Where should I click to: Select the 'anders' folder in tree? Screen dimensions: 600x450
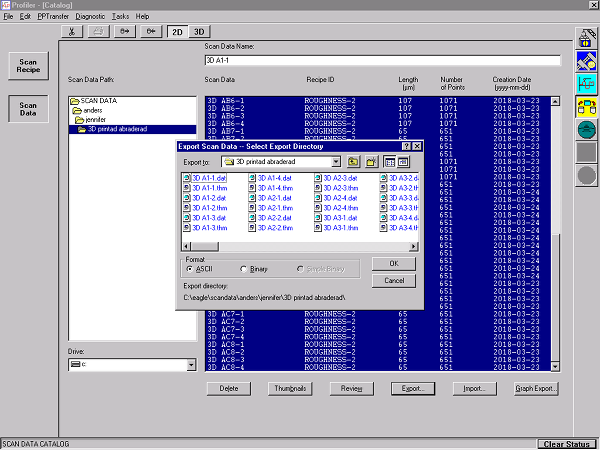(x=94, y=111)
